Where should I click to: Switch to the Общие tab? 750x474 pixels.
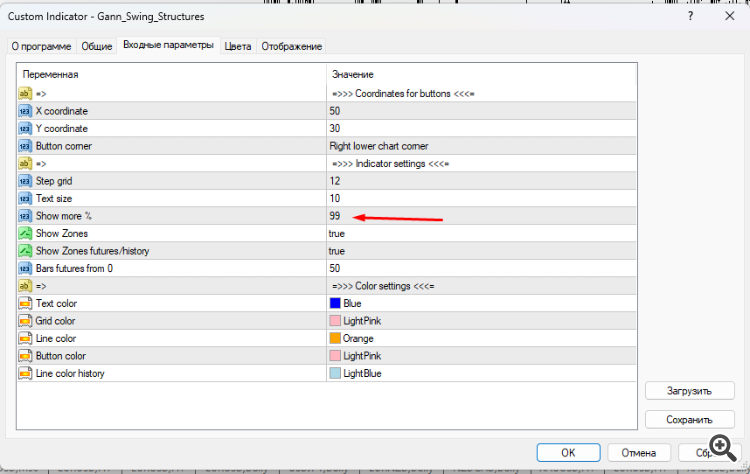(x=97, y=46)
